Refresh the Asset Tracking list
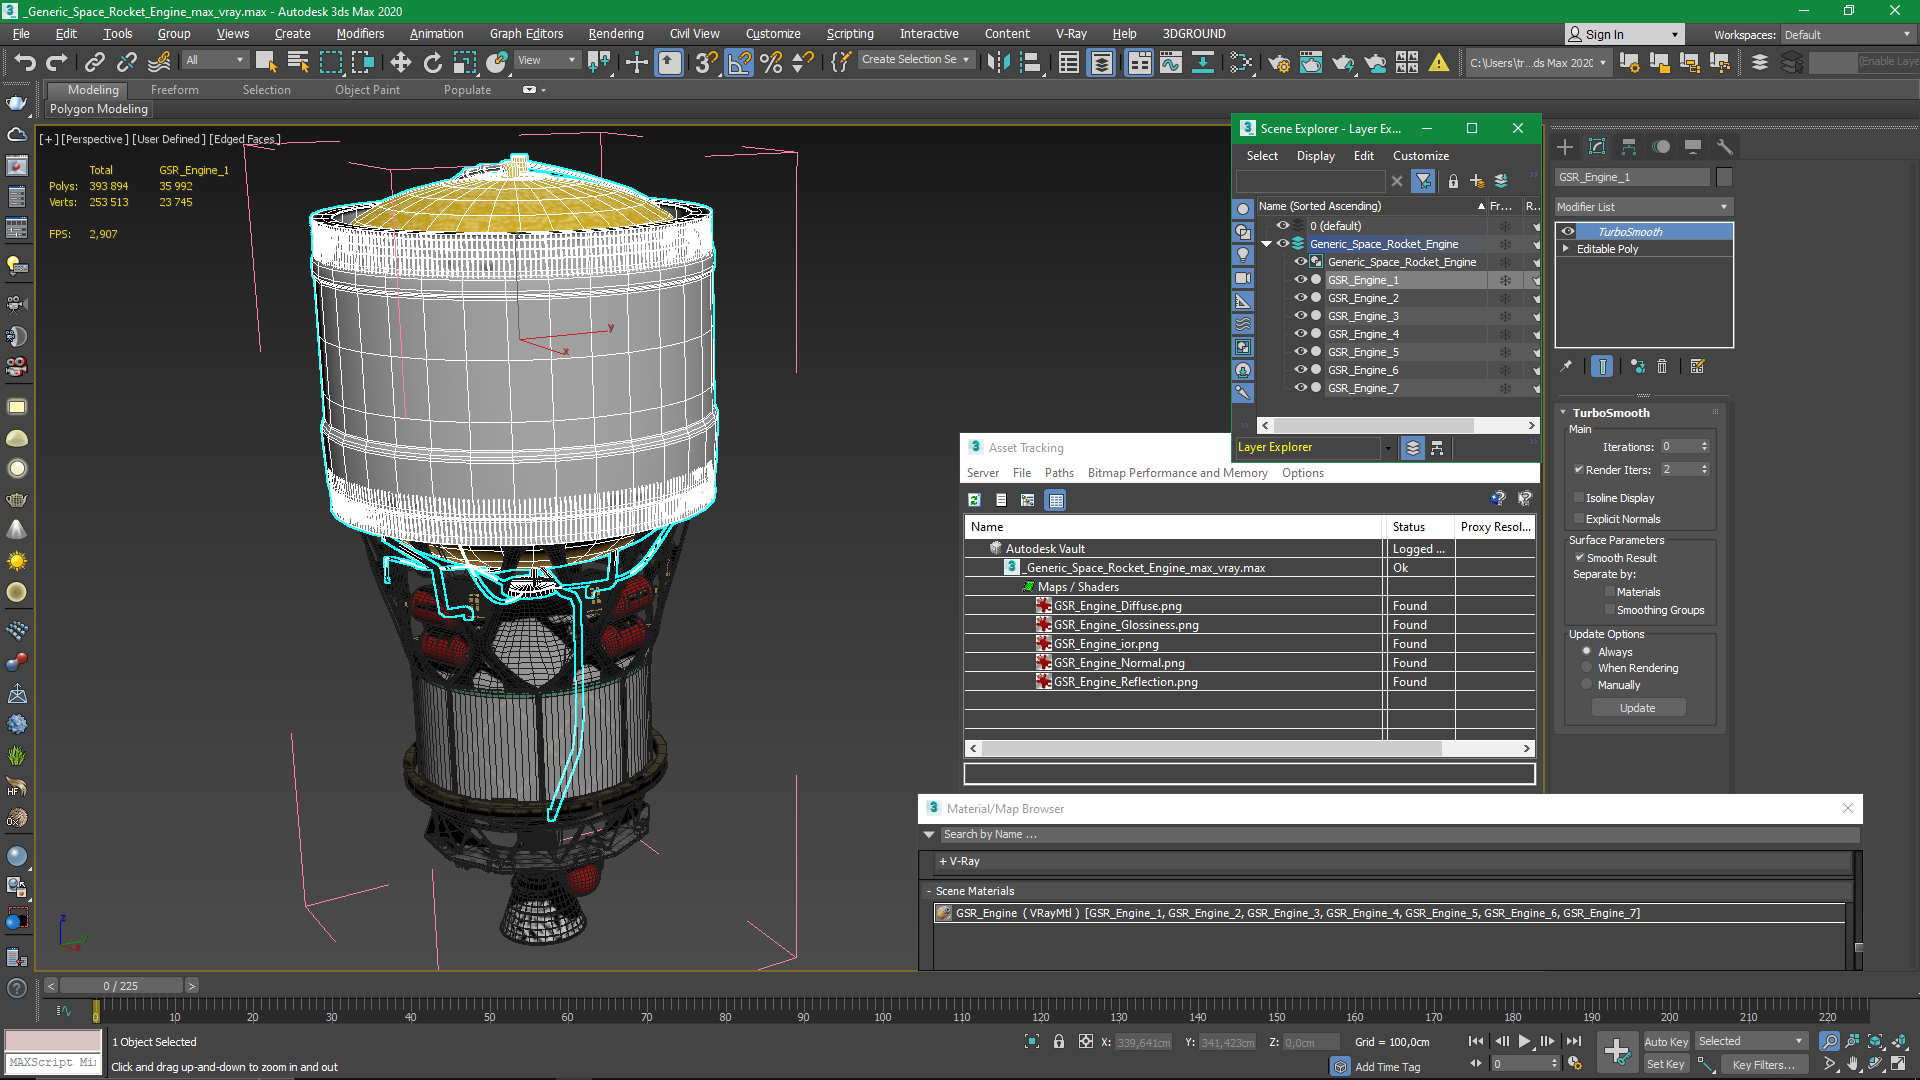This screenshot has width=1920, height=1080. point(974,500)
